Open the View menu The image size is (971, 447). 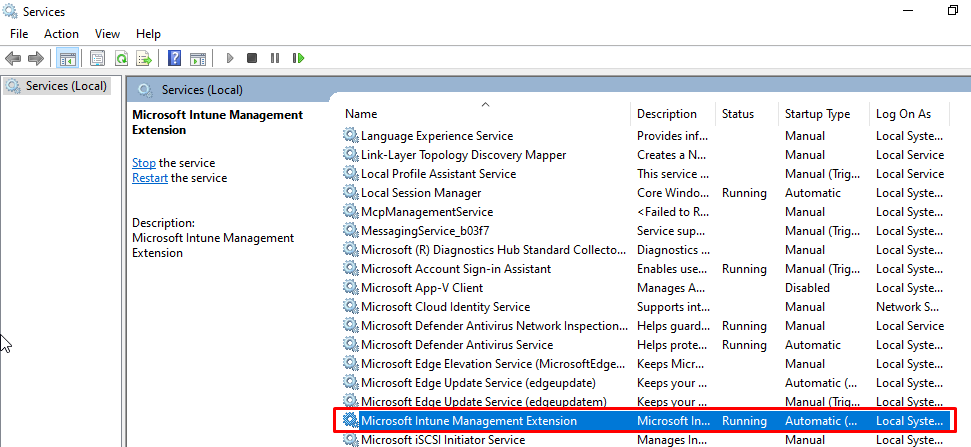click(107, 34)
